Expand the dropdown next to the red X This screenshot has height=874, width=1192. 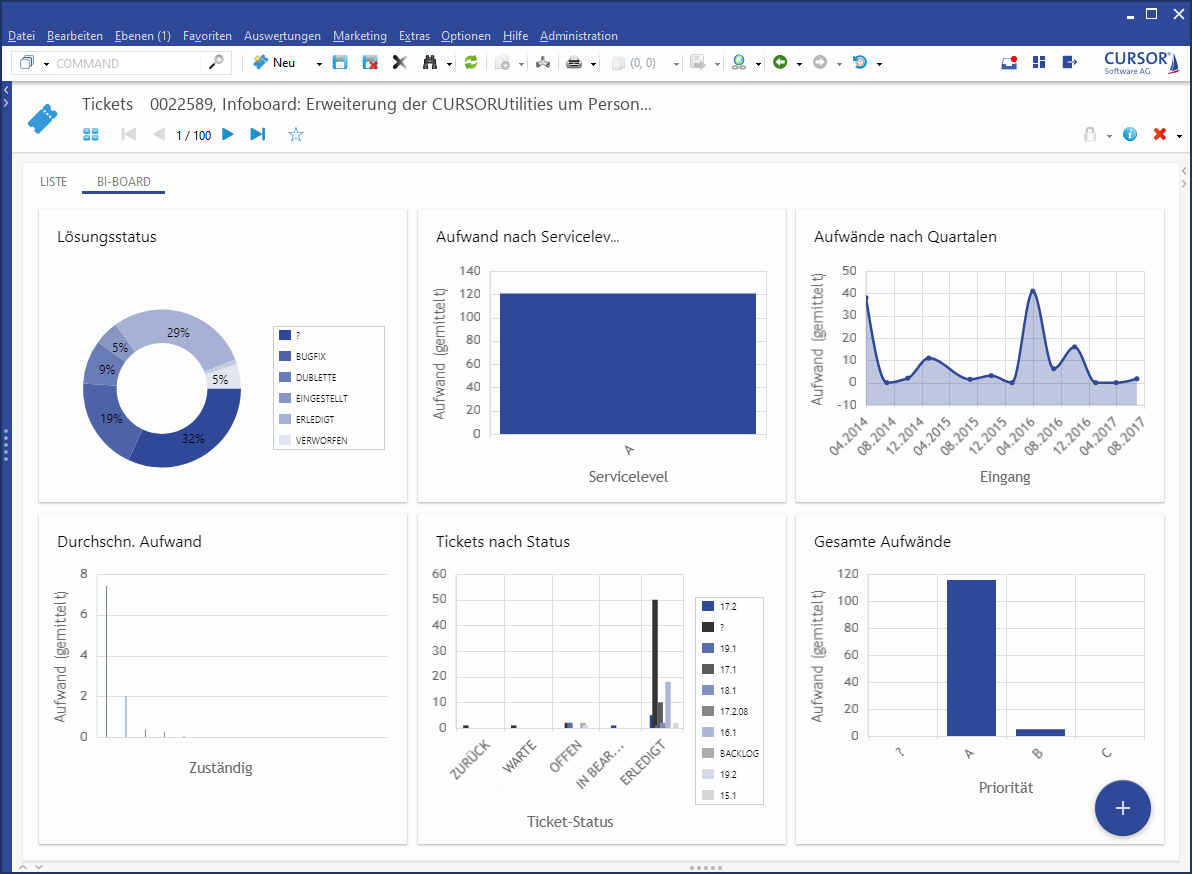1179,136
